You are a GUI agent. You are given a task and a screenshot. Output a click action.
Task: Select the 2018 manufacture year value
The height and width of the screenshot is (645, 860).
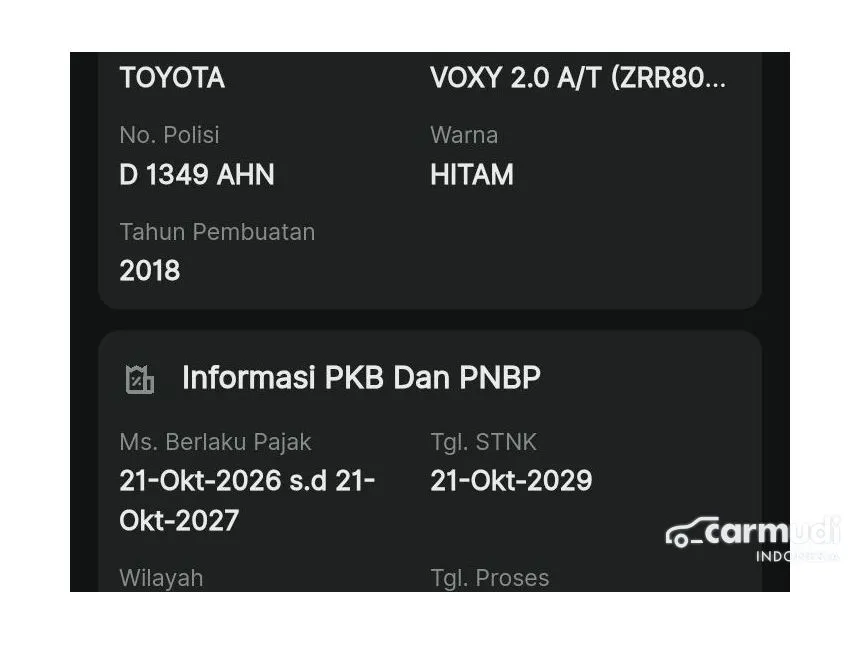(150, 271)
